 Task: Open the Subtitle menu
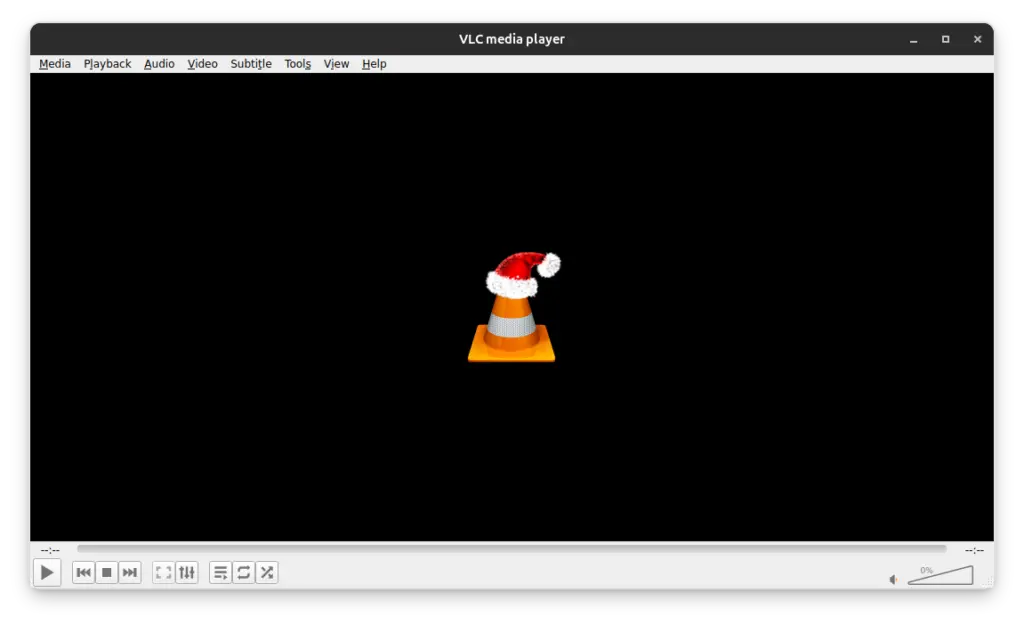pyautogui.click(x=250, y=63)
